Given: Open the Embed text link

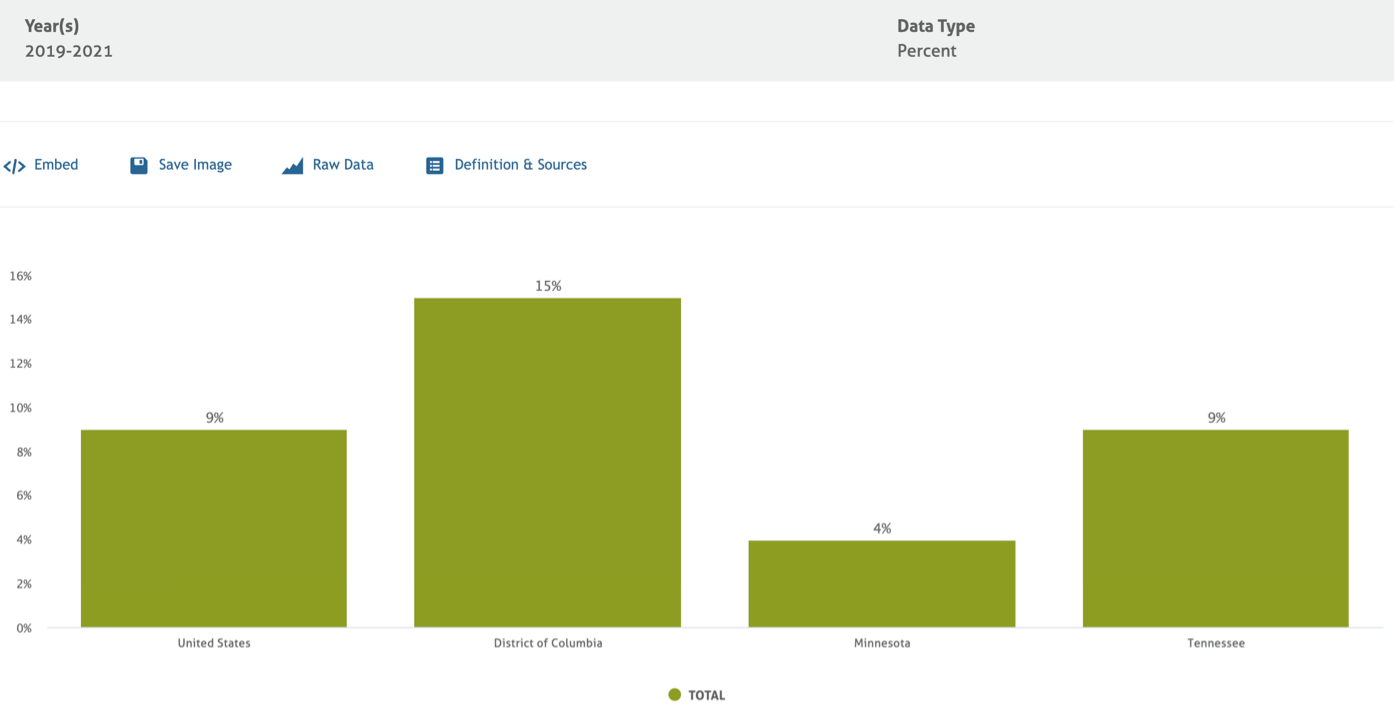Looking at the screenshot, I should point(56,165).
